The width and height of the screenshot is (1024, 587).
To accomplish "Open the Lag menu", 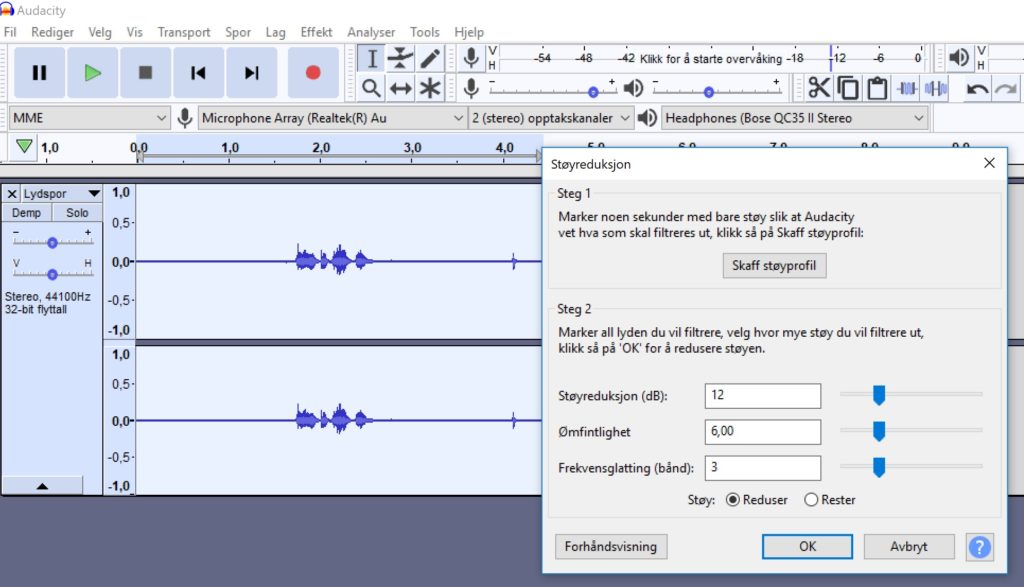I will [276, 32].
